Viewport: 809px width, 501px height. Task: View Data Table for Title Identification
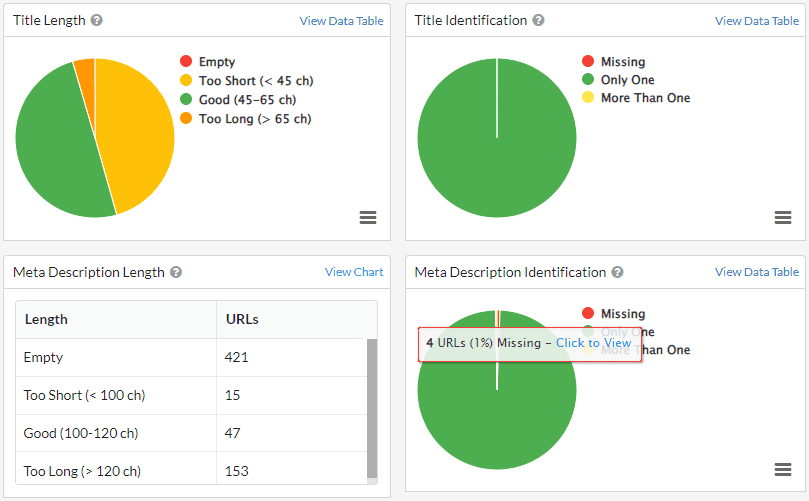point(756,21)
